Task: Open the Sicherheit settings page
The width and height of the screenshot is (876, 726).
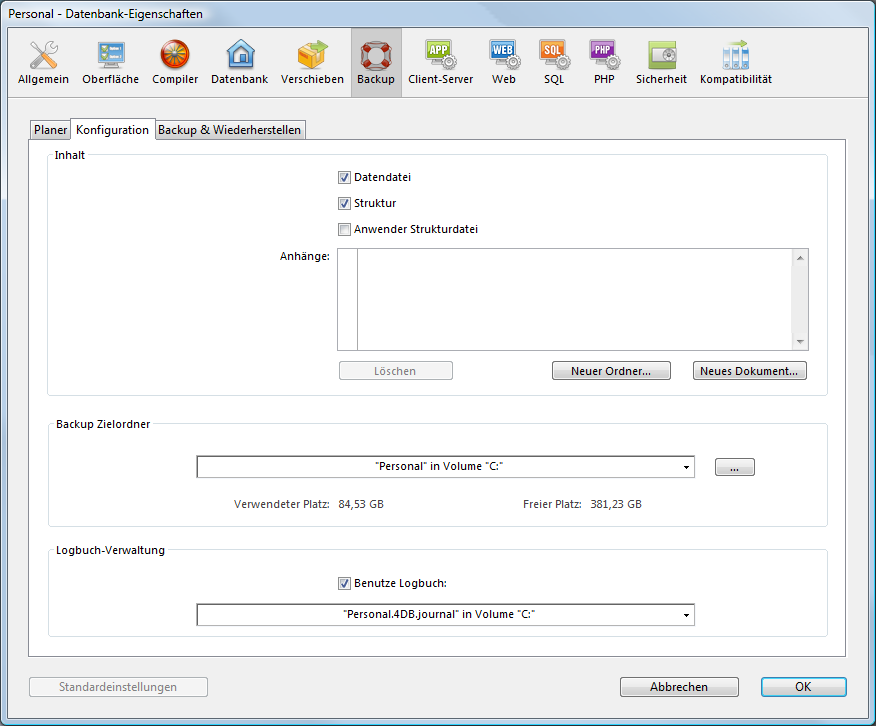Action: click(x=661, y=62)
